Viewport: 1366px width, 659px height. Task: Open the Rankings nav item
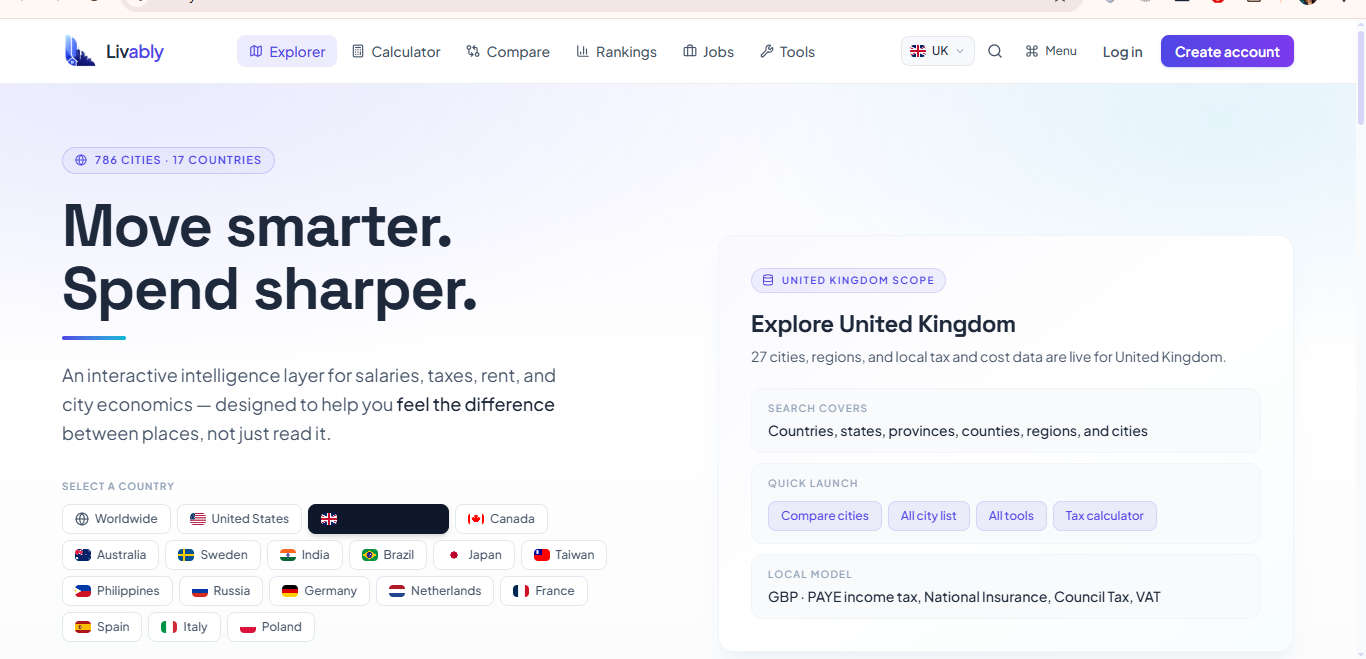[x=616, y=52]
